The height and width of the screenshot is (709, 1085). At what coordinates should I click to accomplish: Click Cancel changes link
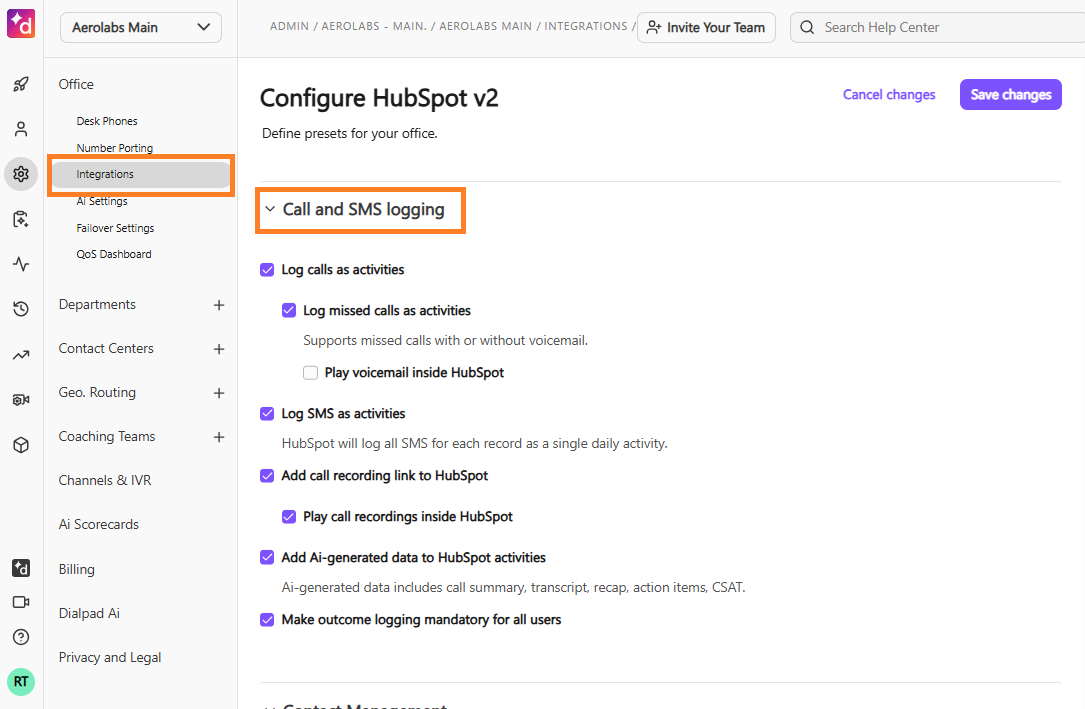pyautogui.click(x=888, y=95)
